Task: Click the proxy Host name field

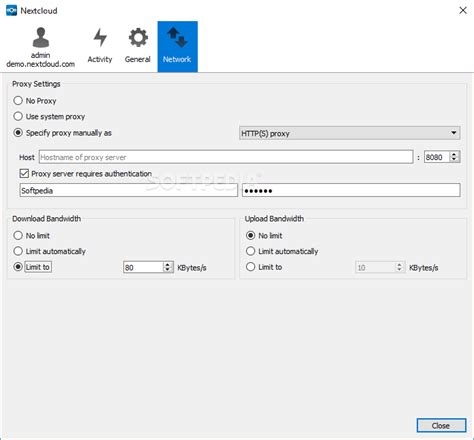Action: 226,157
